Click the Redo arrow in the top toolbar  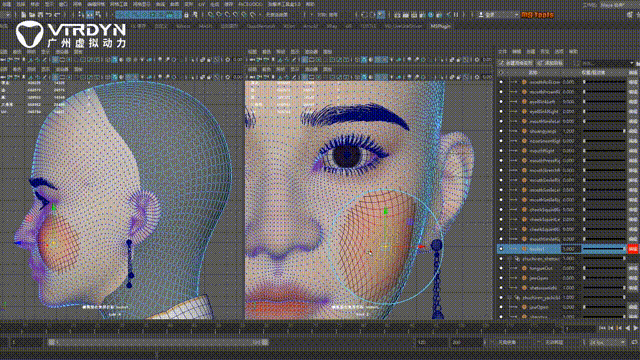(57, 15)
